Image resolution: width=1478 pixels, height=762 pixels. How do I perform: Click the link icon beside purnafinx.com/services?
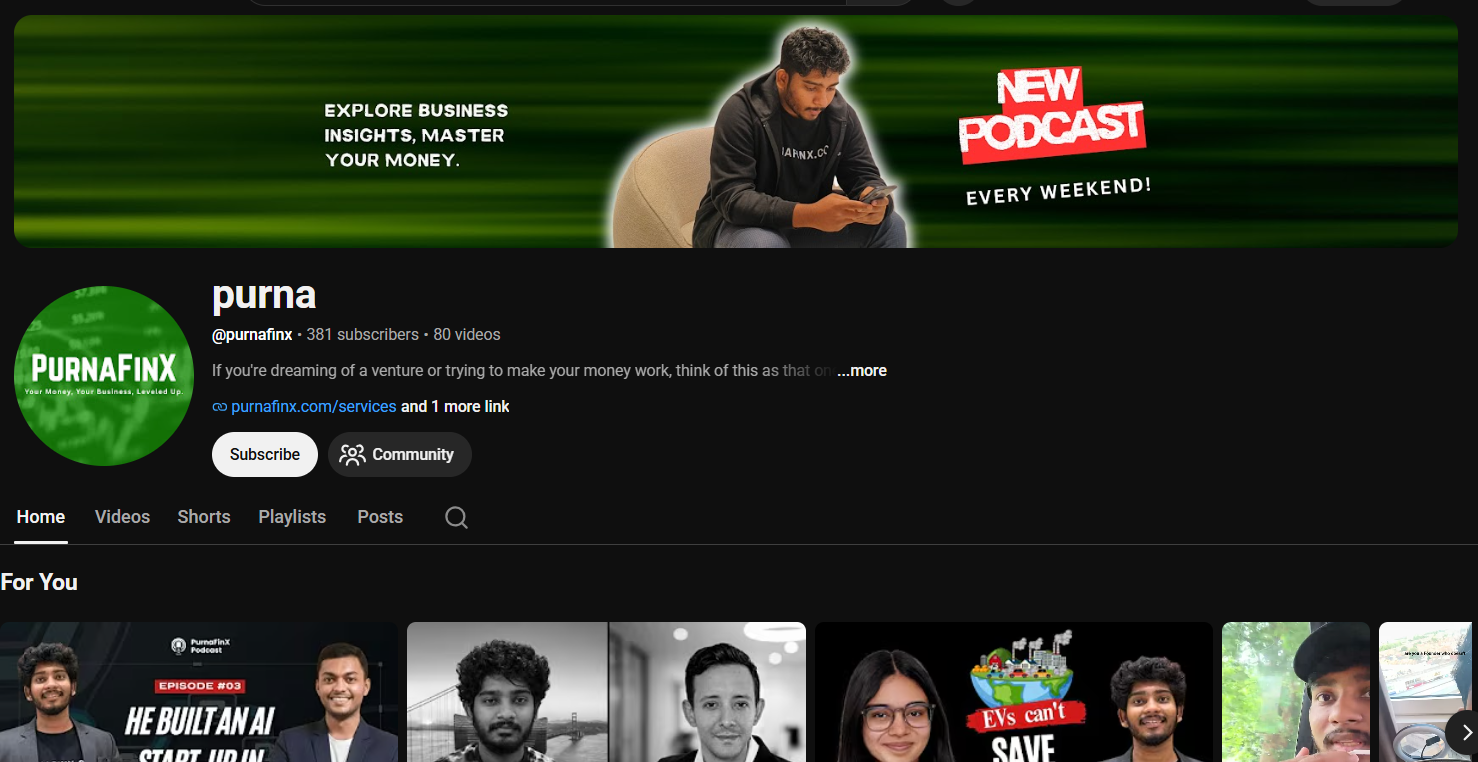click(220, 407)
